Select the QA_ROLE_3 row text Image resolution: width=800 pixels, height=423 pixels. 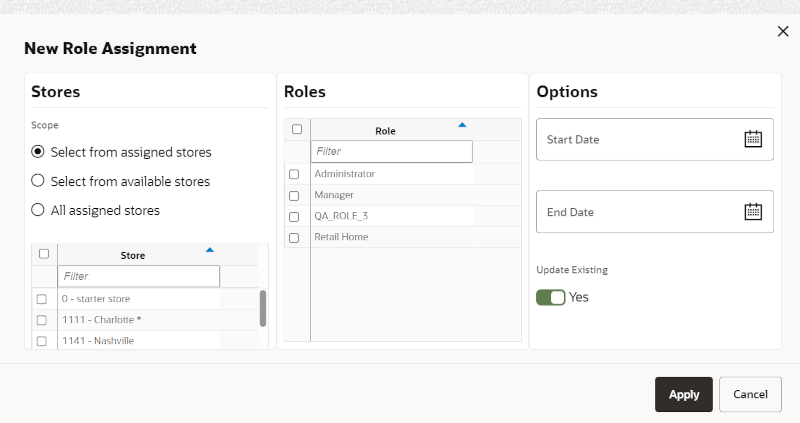(341, 216)
